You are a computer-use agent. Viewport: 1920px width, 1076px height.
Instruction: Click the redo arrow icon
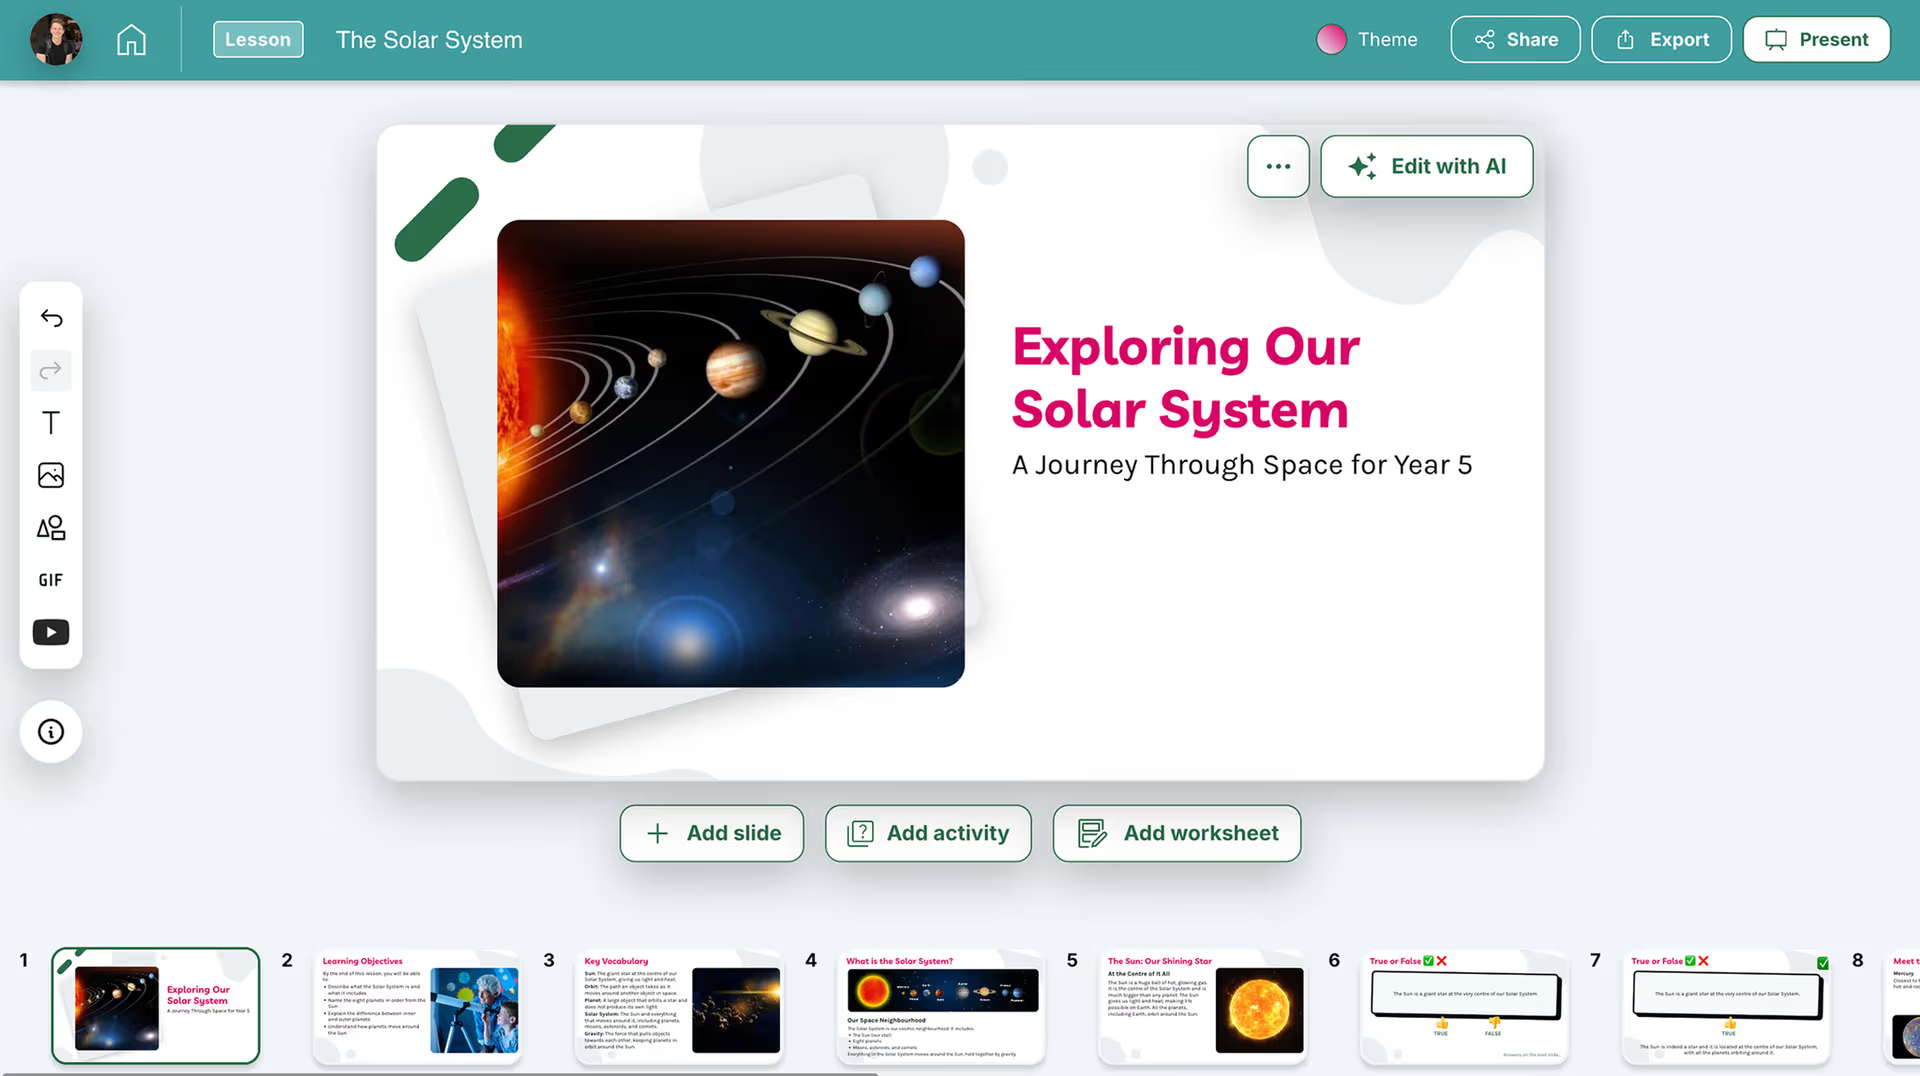[51, 371]
